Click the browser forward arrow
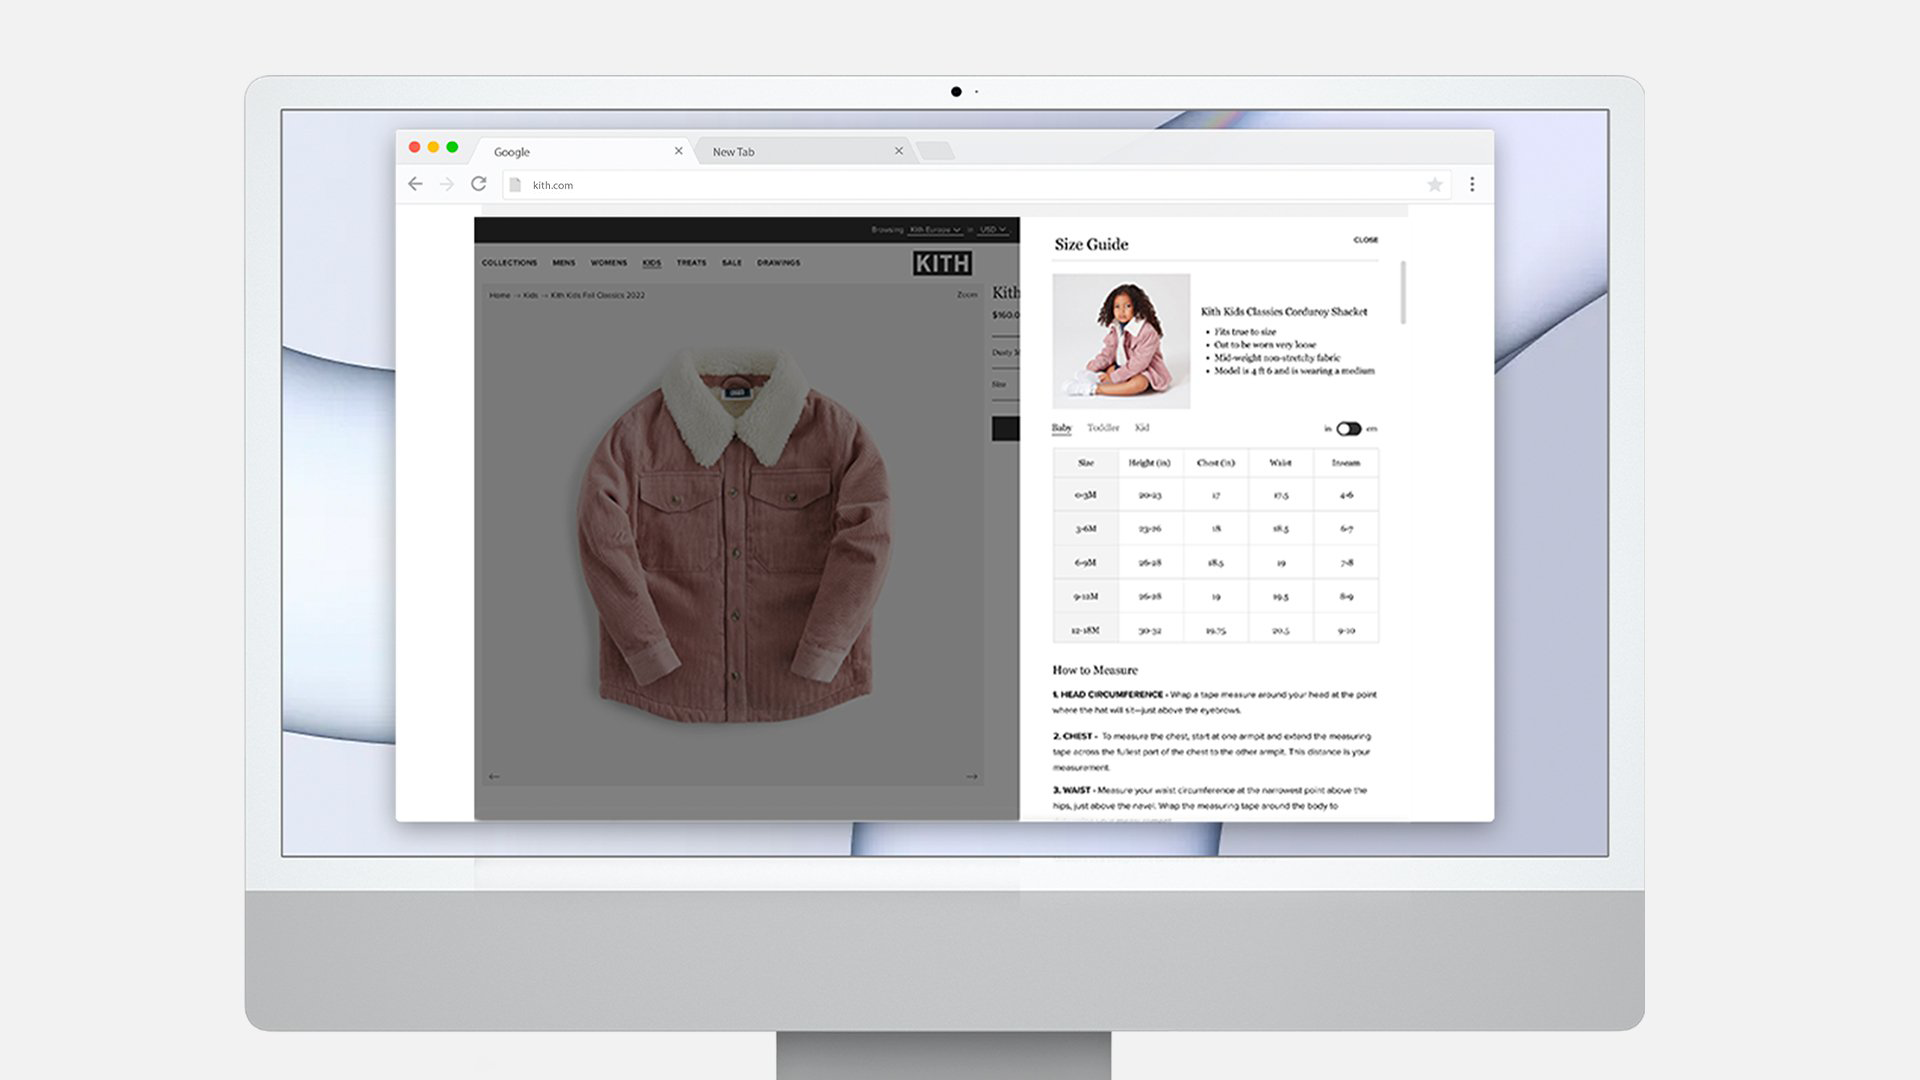This screenshot has width=1920, height=1080. click(x=447, y=184)
